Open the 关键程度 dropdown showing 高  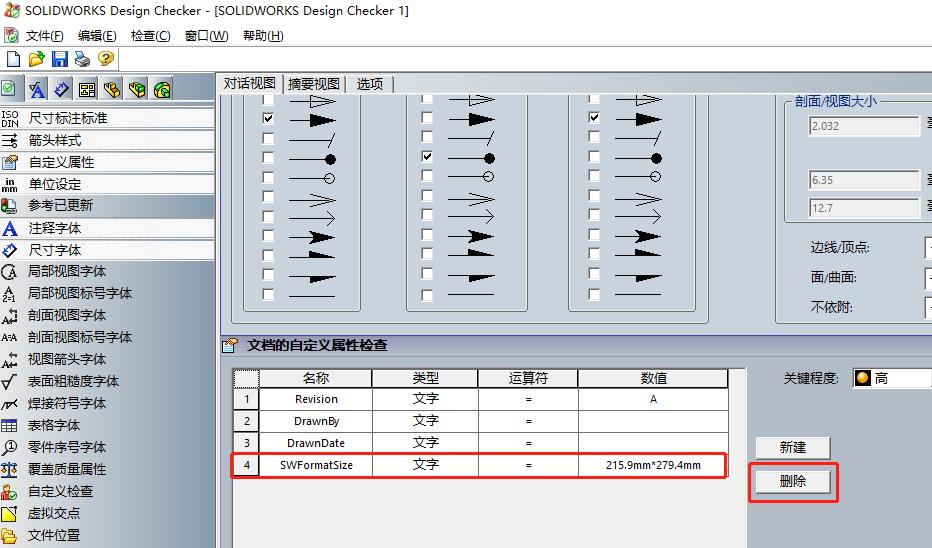coord(892,378)
